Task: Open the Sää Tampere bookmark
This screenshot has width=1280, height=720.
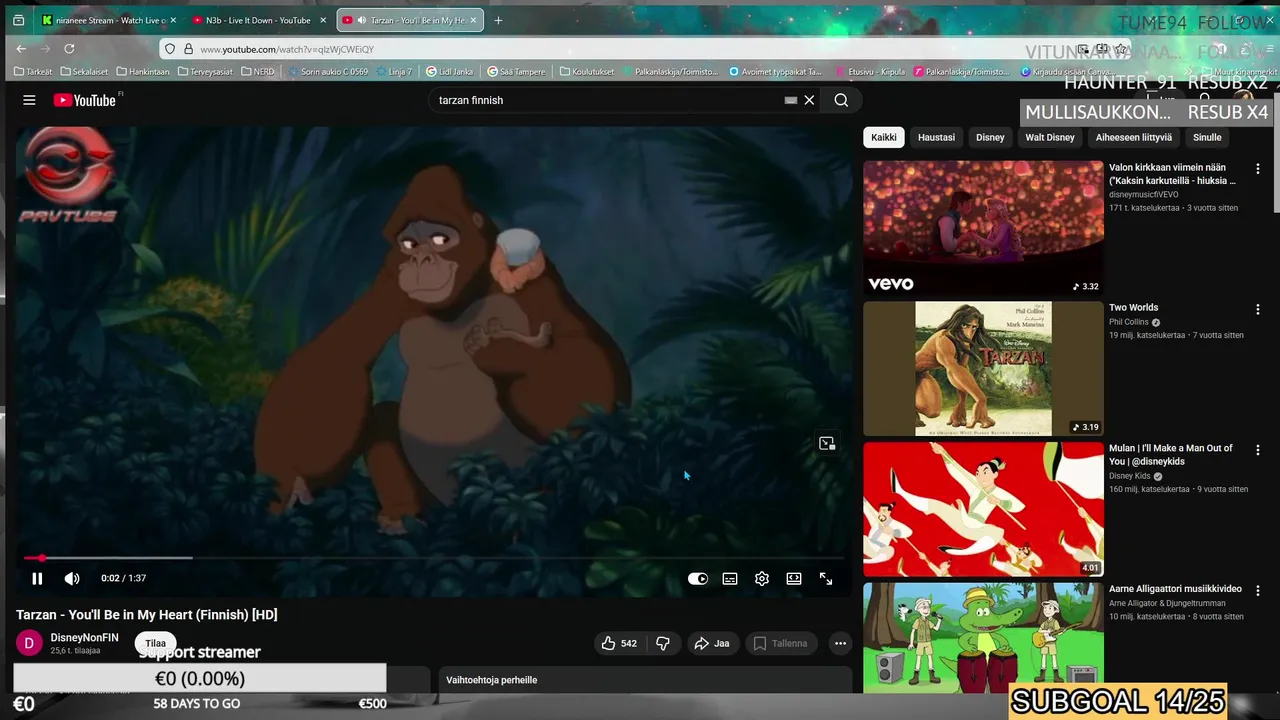Action: [x=516, y=72]
